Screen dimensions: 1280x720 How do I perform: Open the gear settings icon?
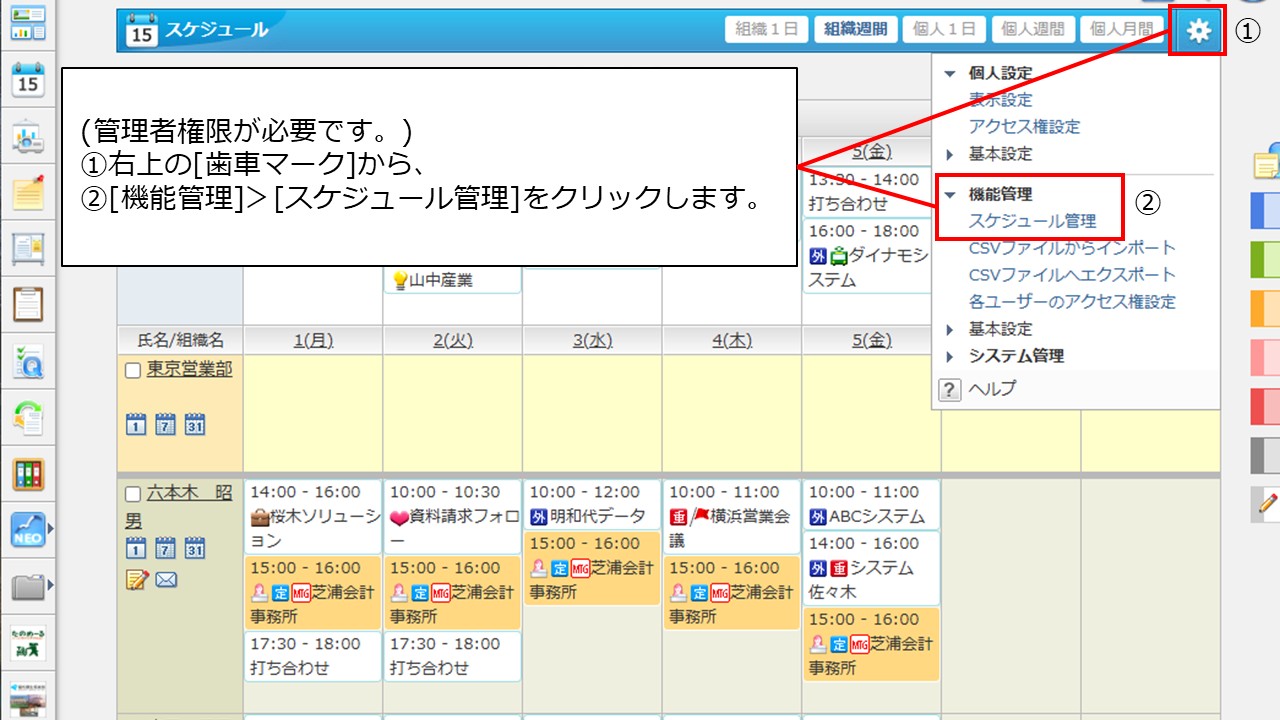1196,28
